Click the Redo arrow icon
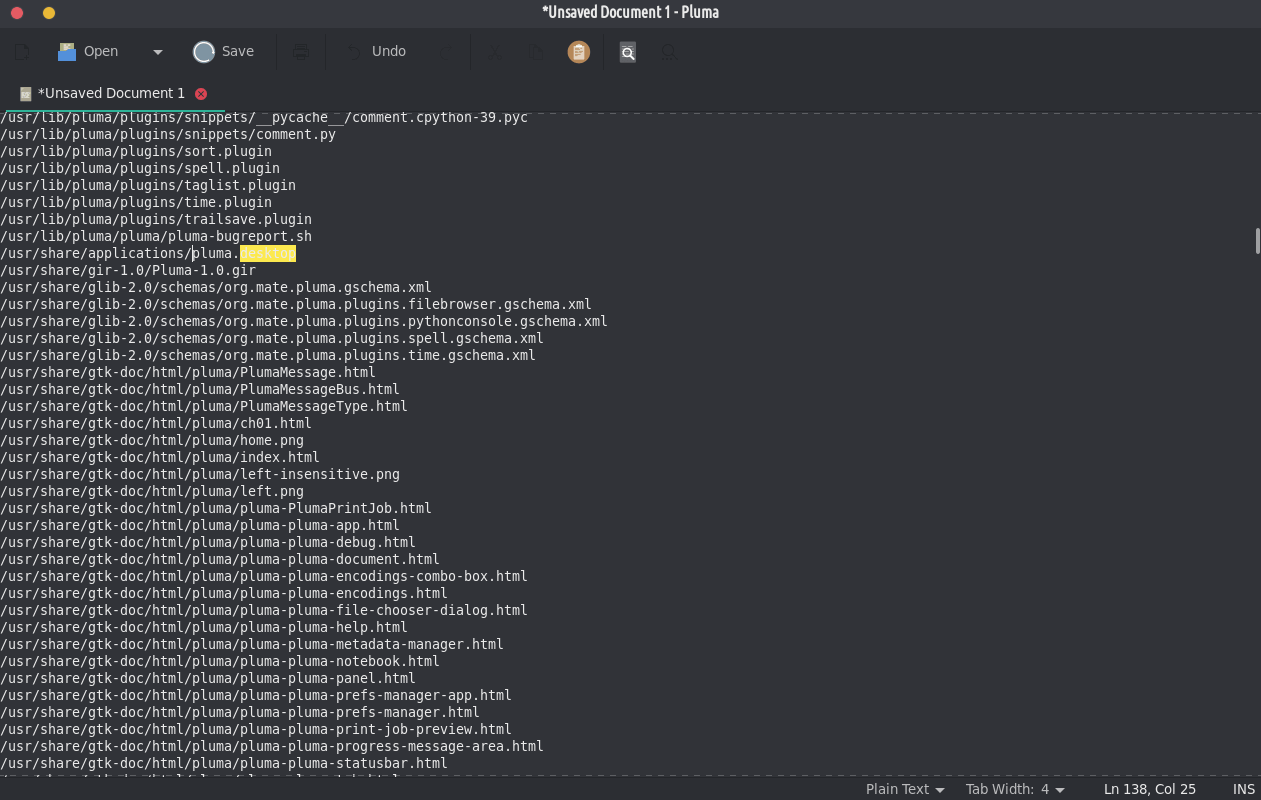 tap(446, 52)
